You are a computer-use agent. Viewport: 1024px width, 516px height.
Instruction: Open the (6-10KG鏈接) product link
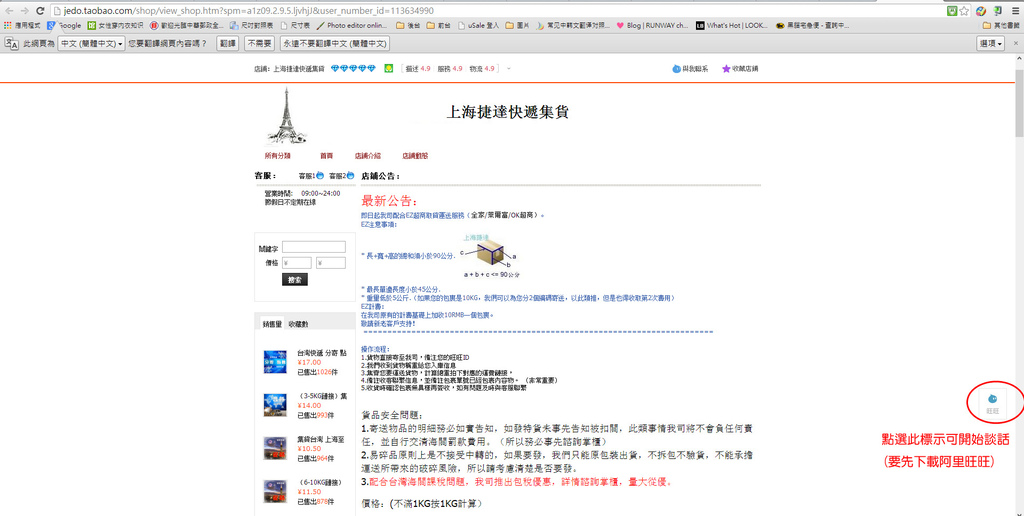point(320,483)
